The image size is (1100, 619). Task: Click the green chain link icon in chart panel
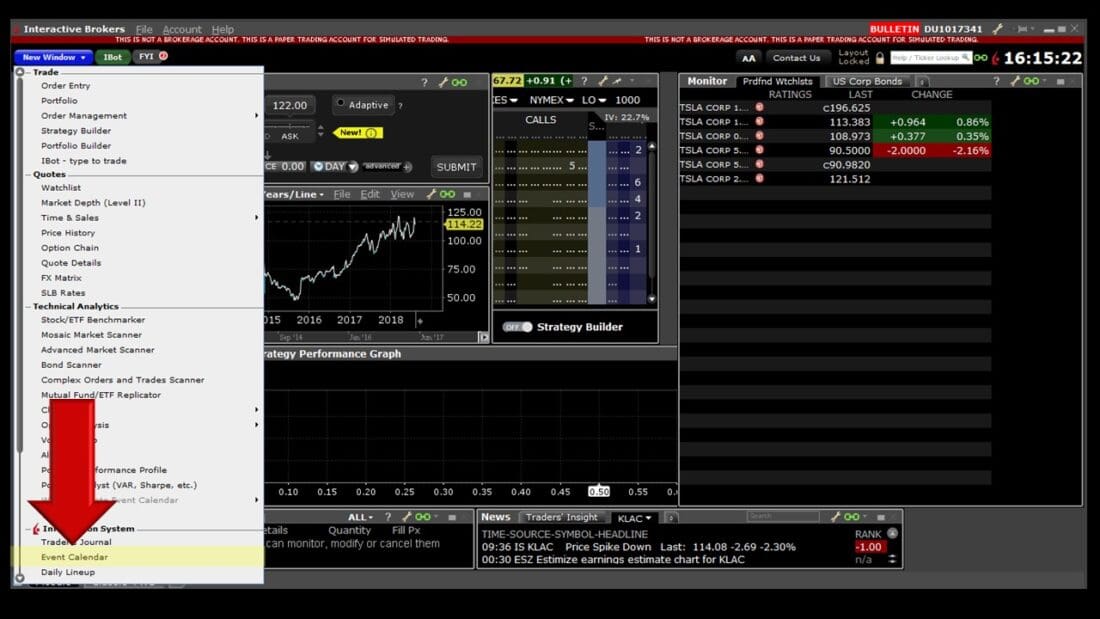point(447,194)
